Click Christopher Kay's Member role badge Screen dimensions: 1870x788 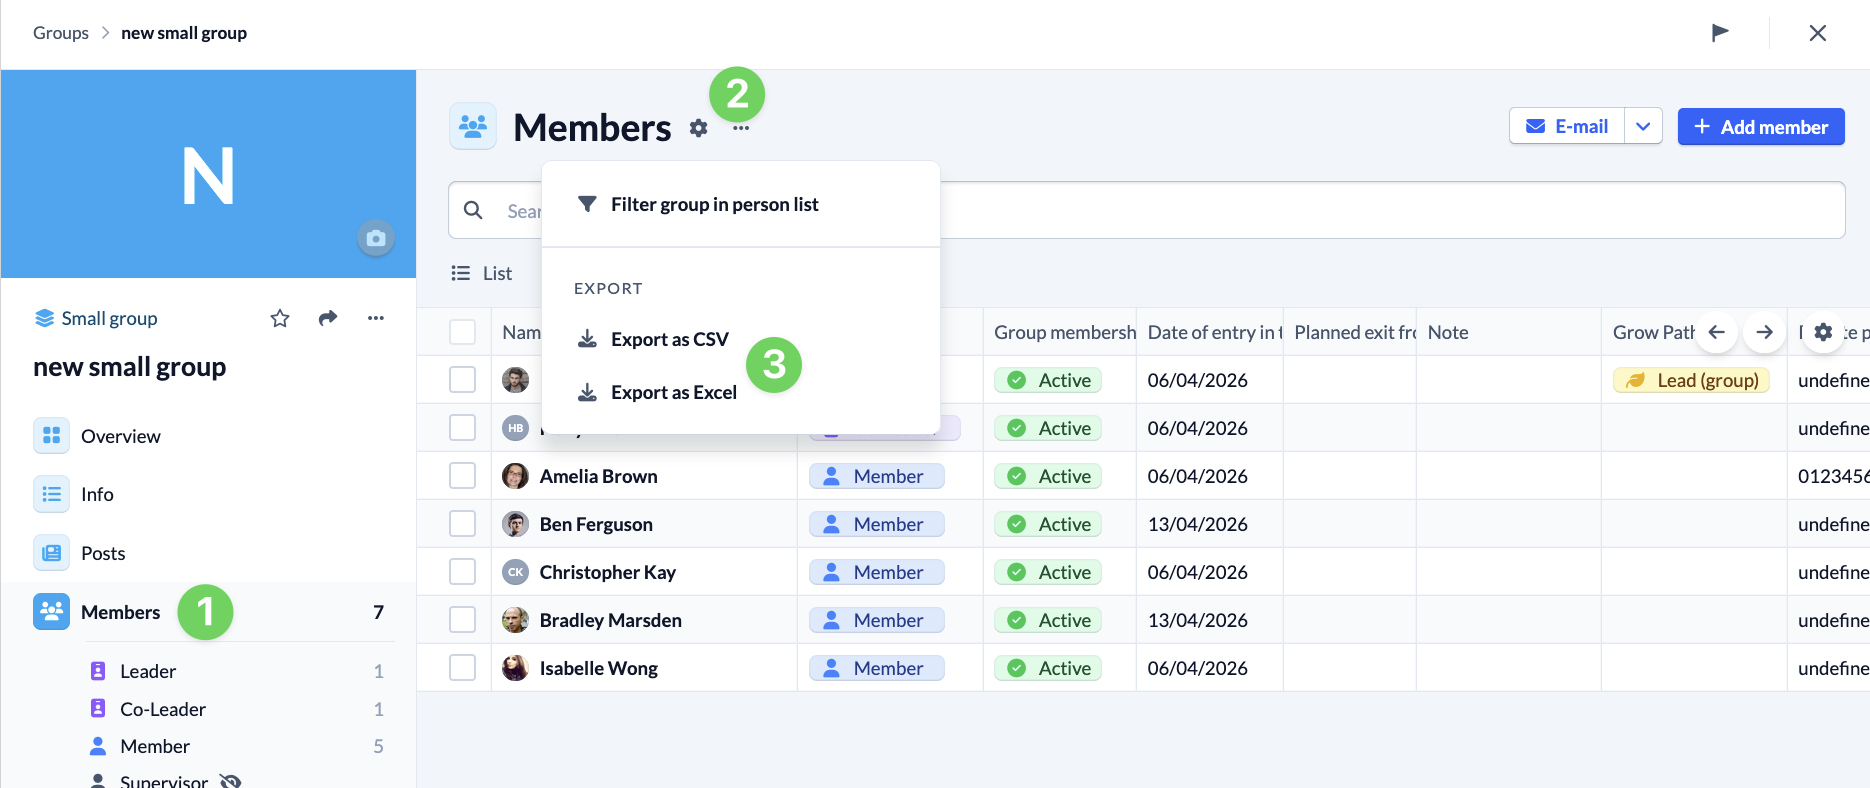(x=877, y=572)
